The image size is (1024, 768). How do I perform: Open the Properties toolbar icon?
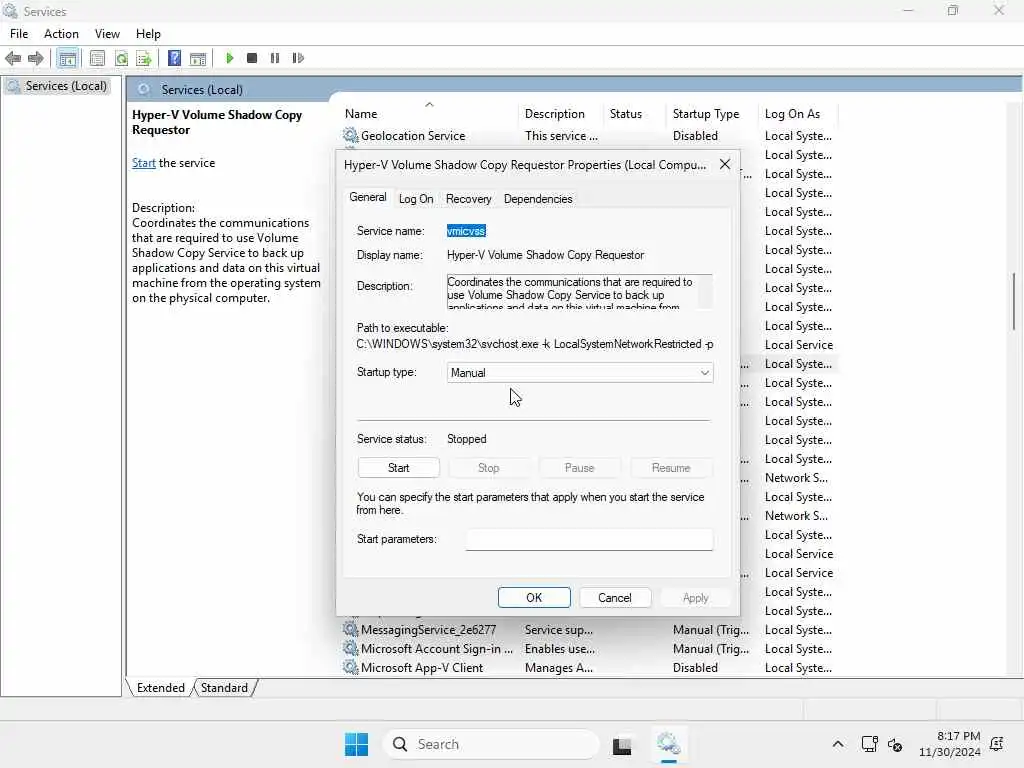(97, 58)
